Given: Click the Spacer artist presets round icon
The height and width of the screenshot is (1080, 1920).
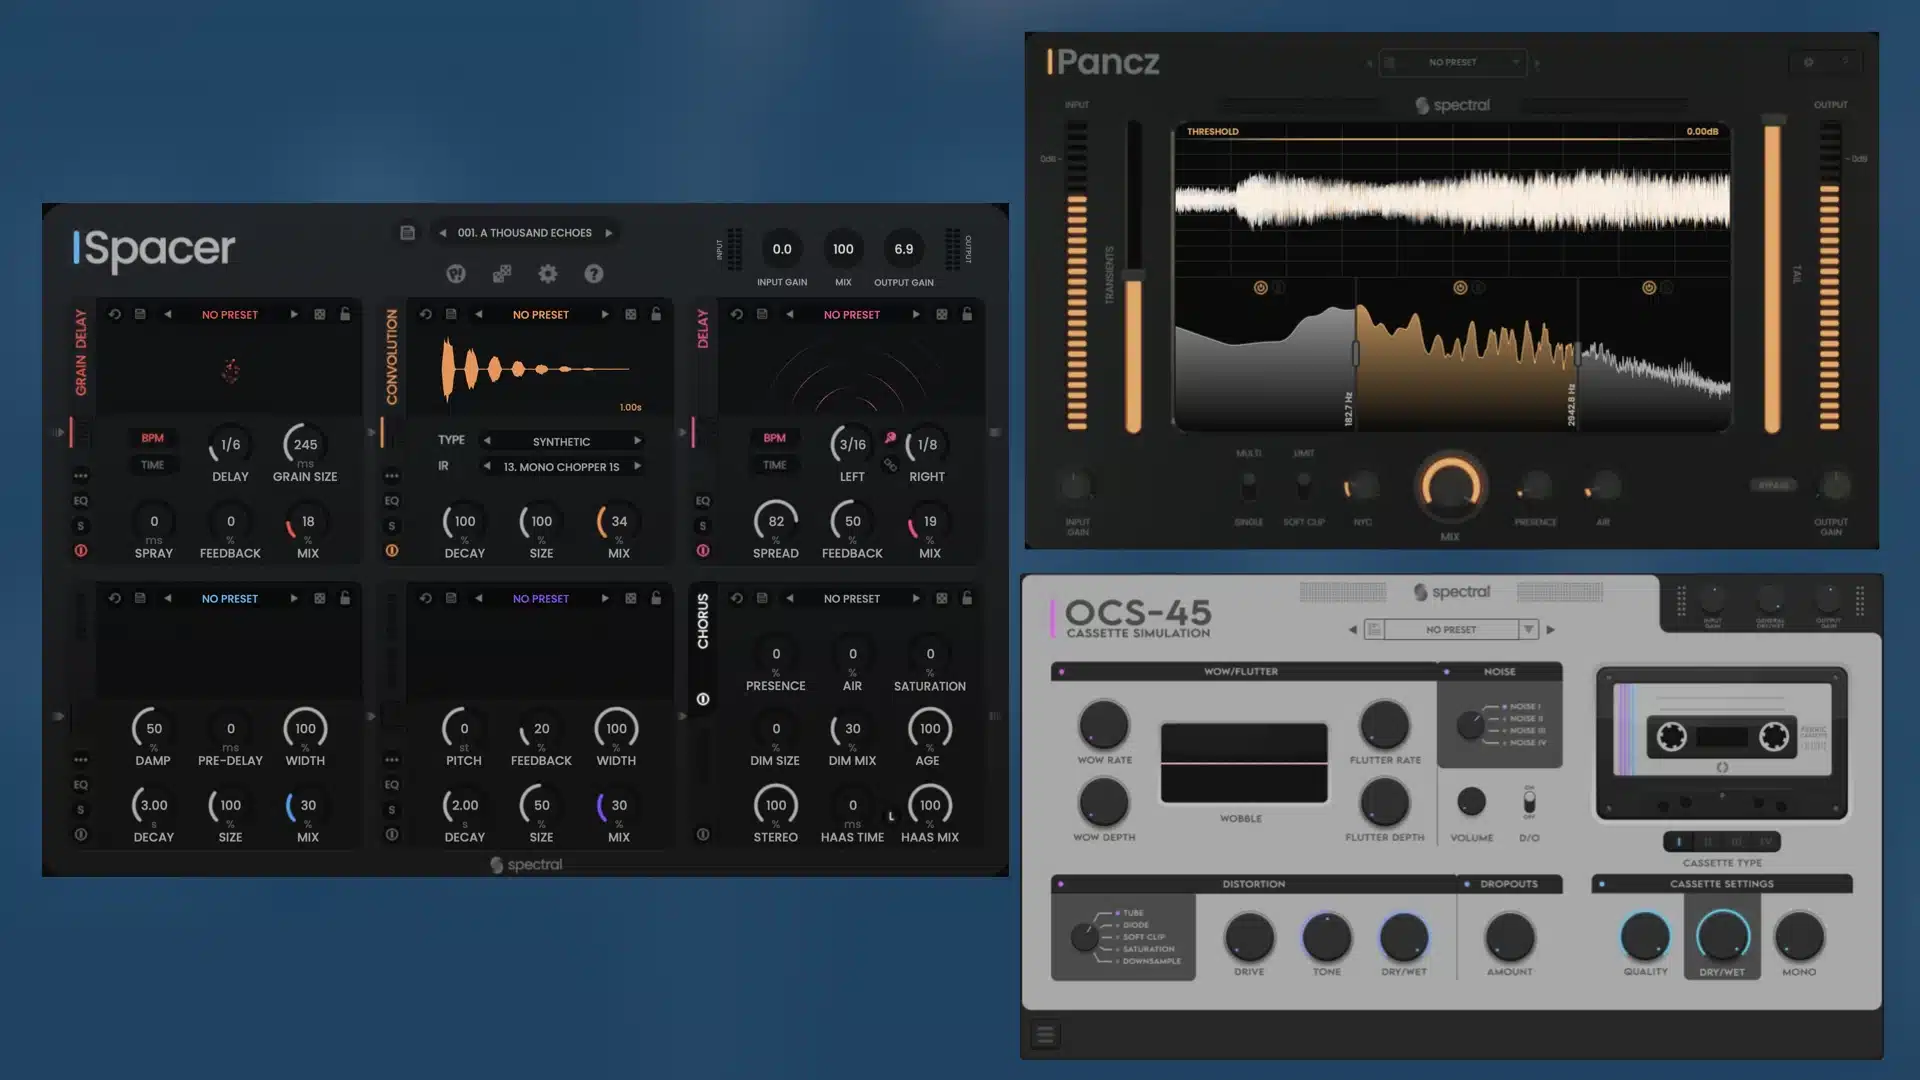Looking at the screenshot, I should pos(456,273).
